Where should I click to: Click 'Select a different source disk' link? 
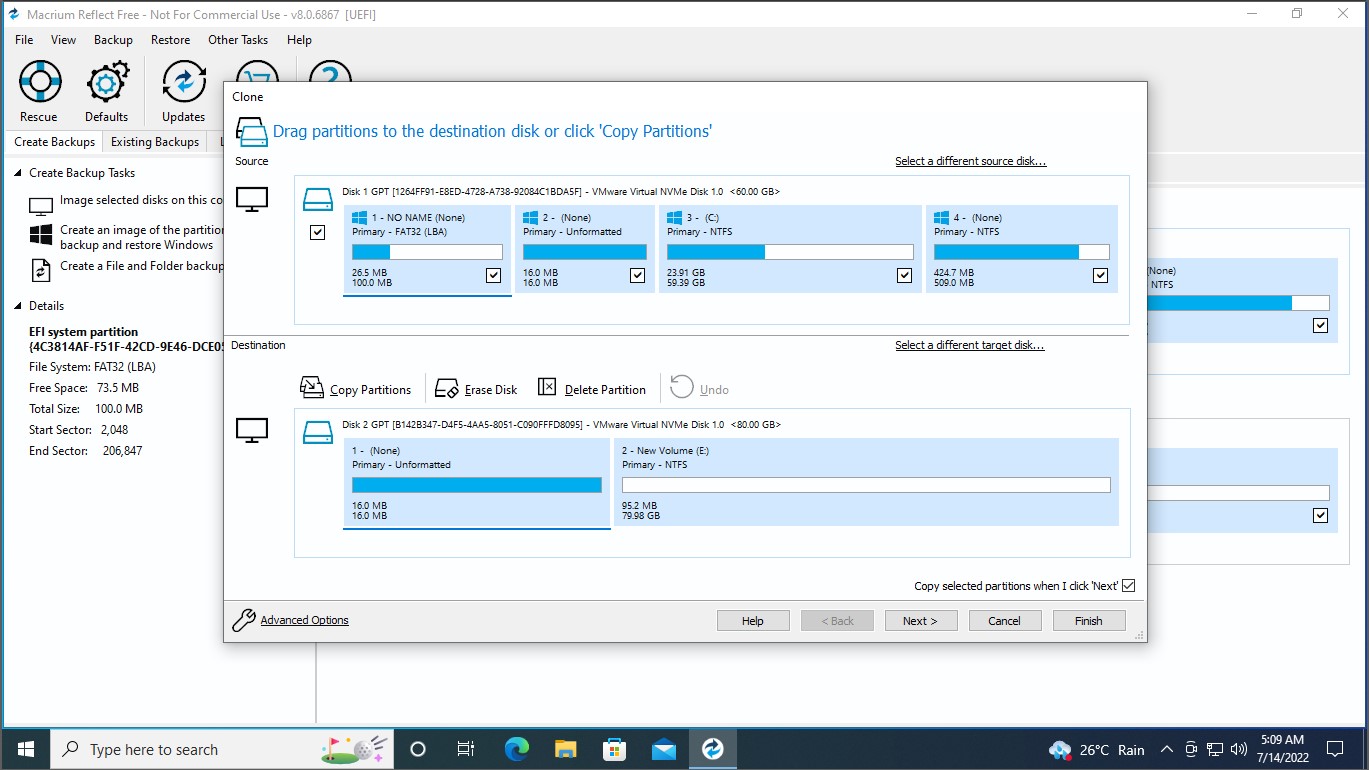(x=971, y=161)
